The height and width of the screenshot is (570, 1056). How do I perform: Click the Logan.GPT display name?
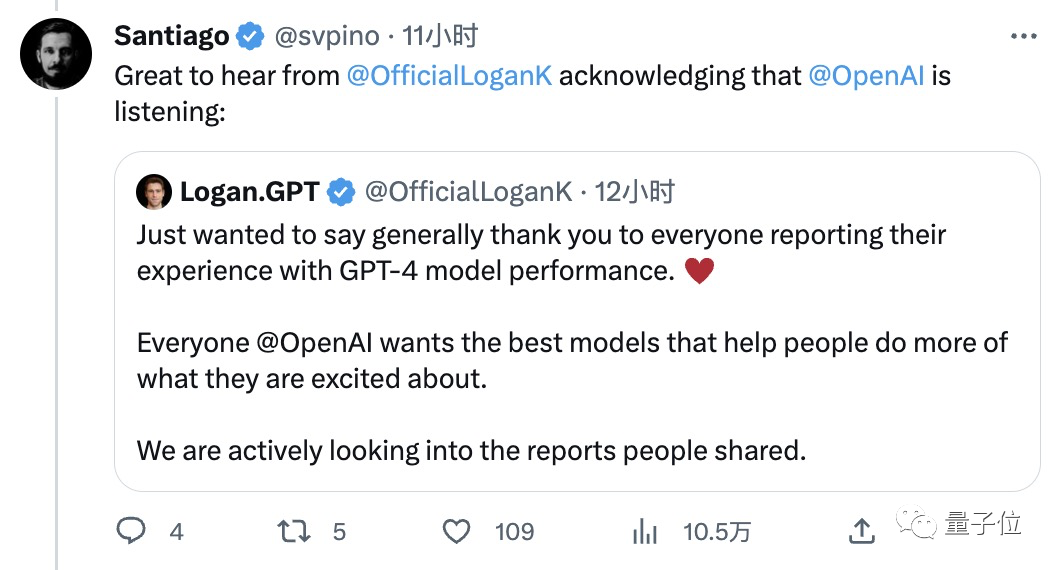tap(249, 192)
